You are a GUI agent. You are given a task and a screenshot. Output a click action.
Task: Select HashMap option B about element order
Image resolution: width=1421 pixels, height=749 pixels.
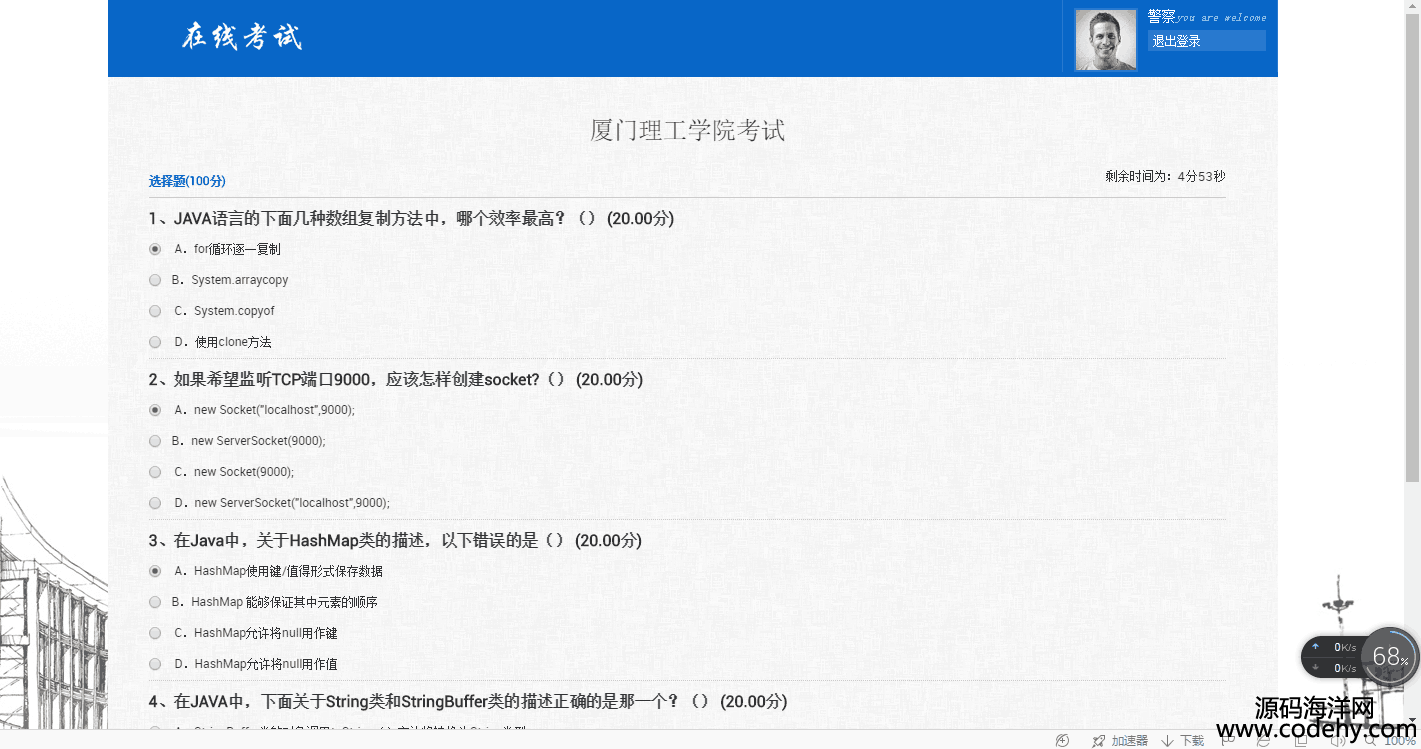point(155,602)
